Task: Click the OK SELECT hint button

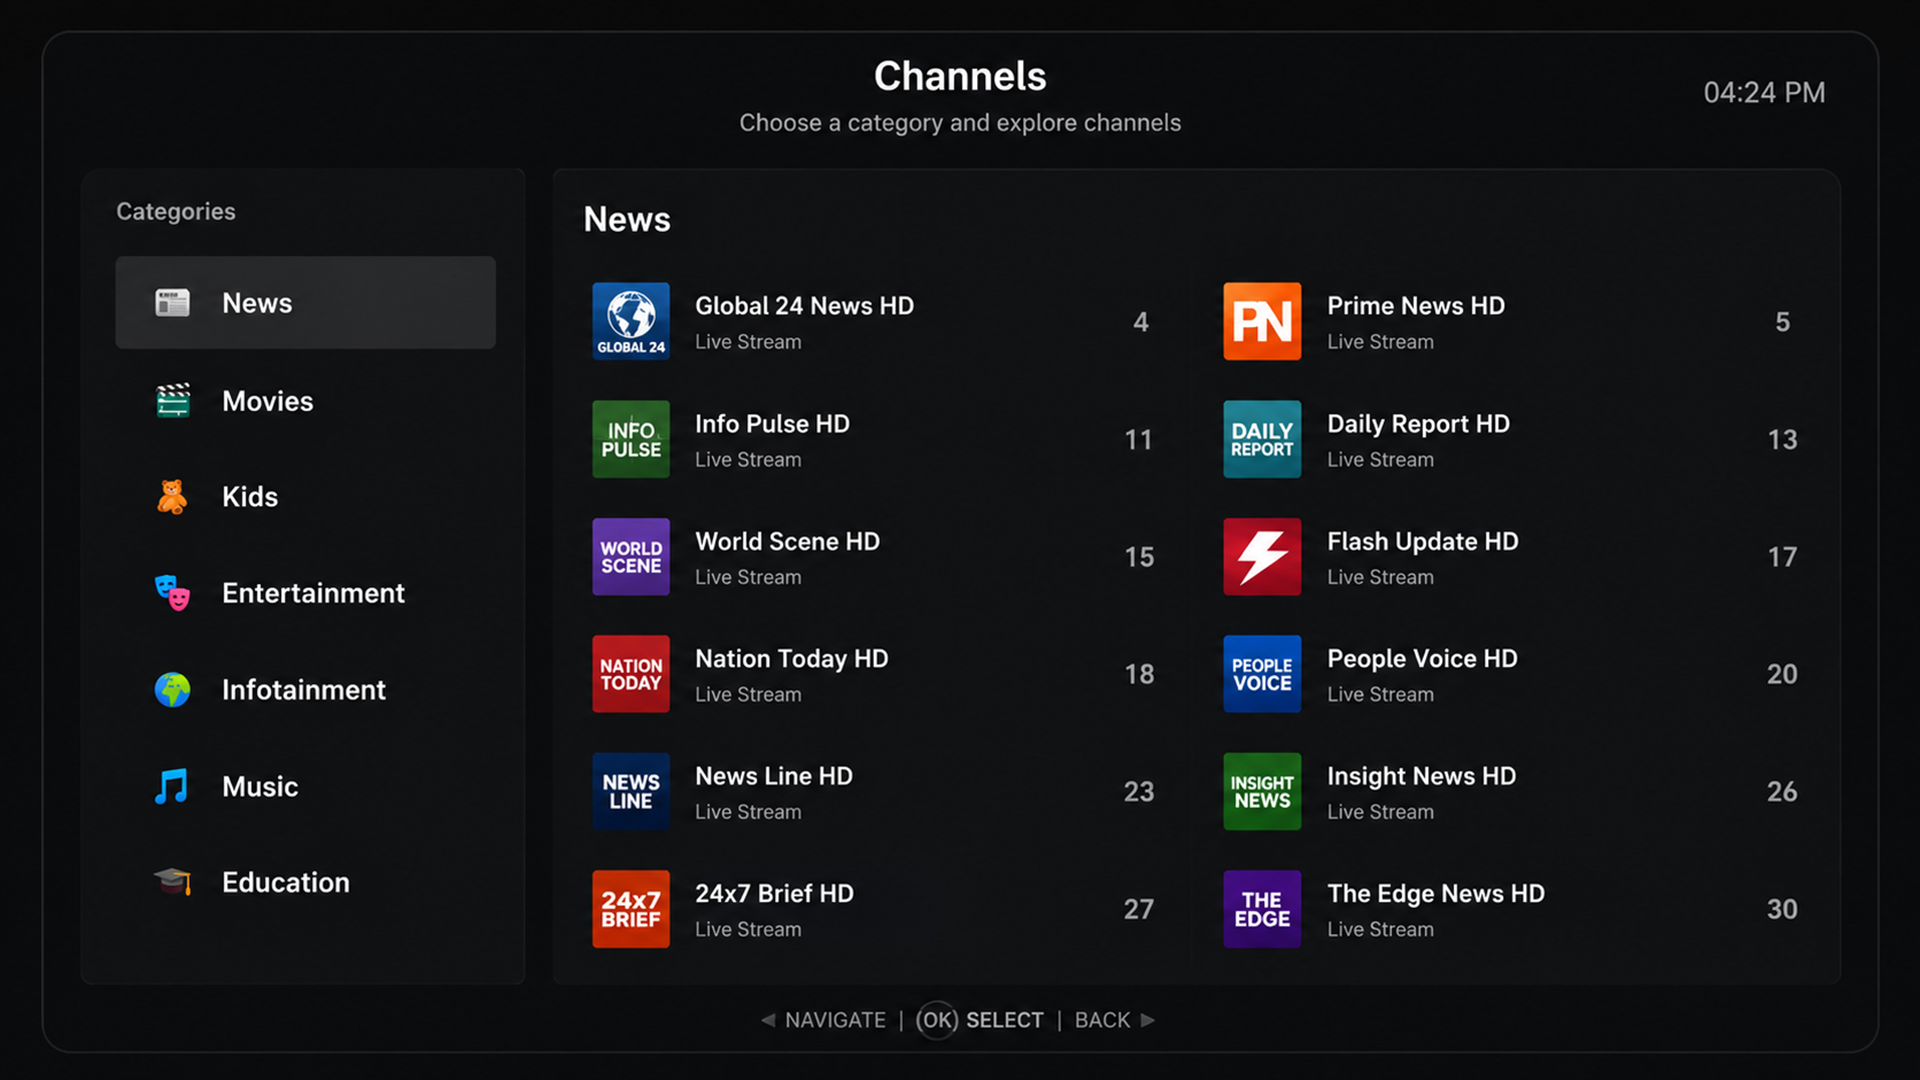Action: point(980,1020)
